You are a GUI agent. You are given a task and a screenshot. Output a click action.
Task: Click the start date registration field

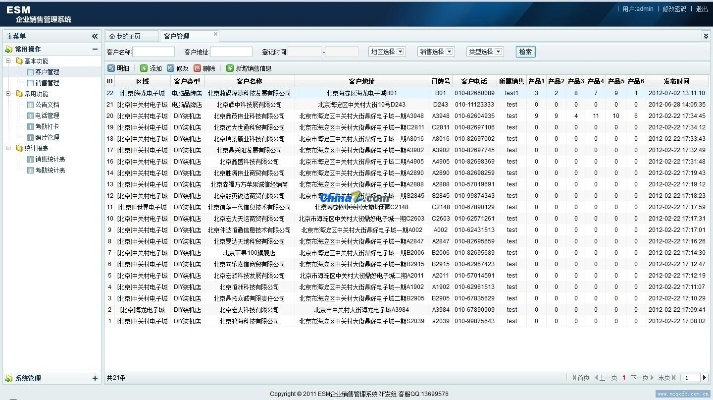pyautogui.click(x=305, y=52)
